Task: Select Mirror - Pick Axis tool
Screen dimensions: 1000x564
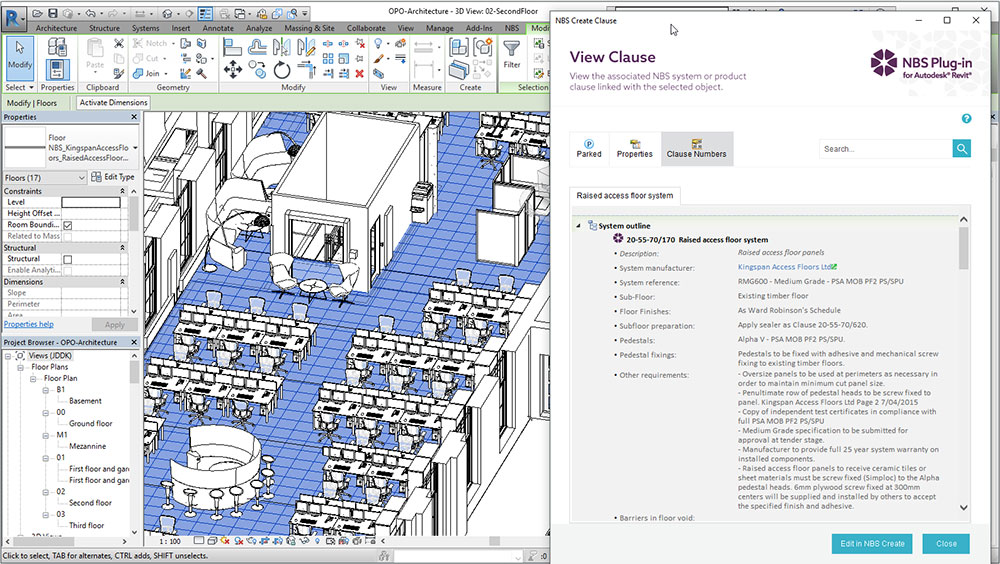Action: 281,47
